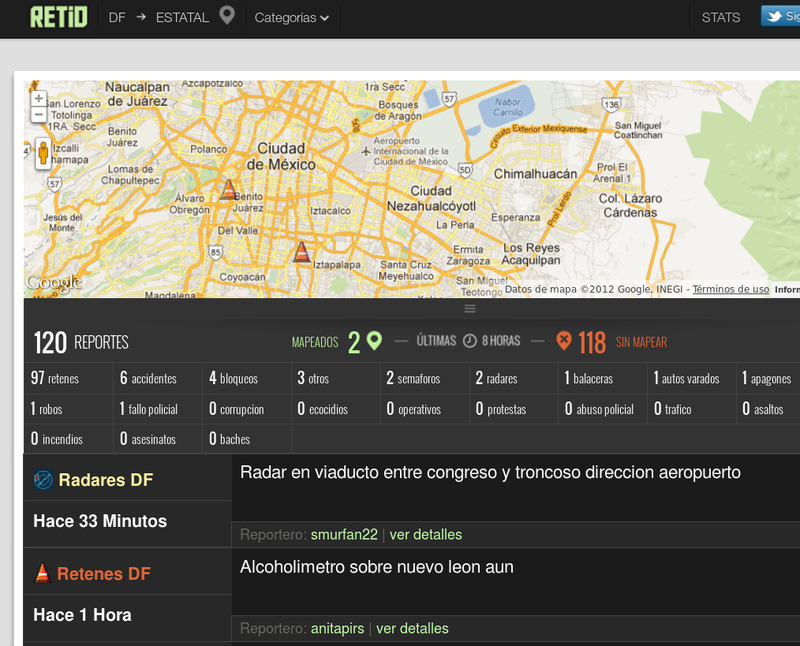This screenshot has height=646, width=800.
Task: Click the 120 REPORTES total
Action: tap(81, 342)
